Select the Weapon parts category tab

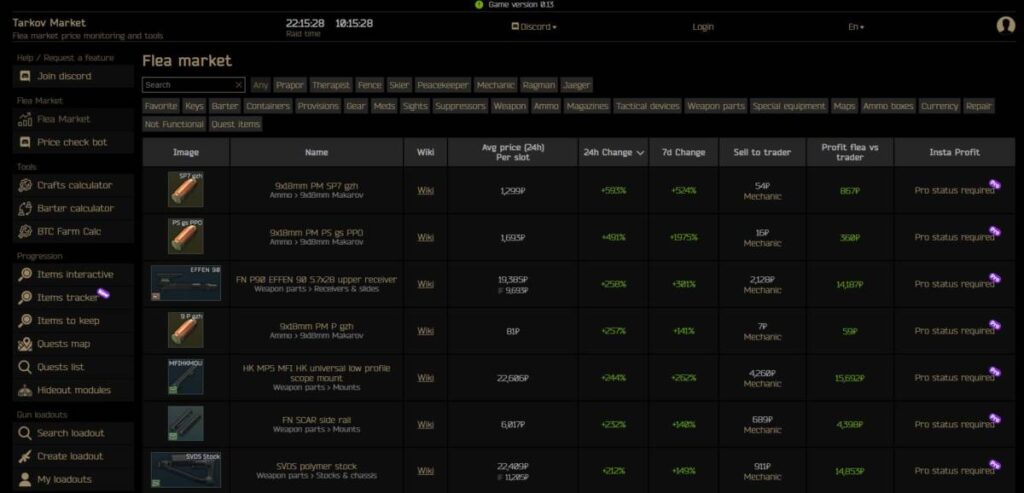[716, 106]
